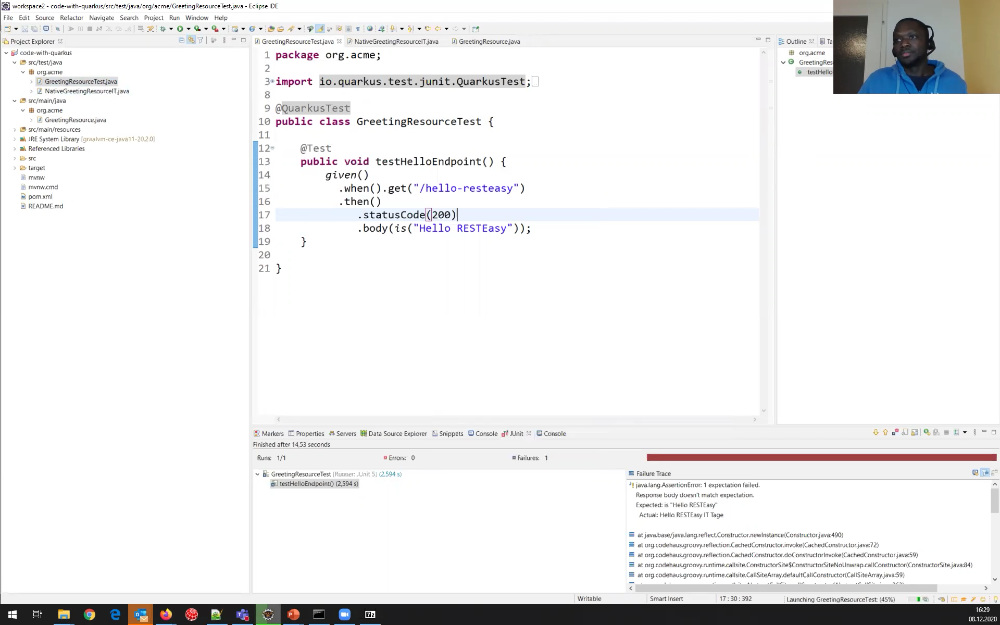The width and height of the screenshot is (1000, 625).
Task: Open the Servers view tab
Action: 342,434
